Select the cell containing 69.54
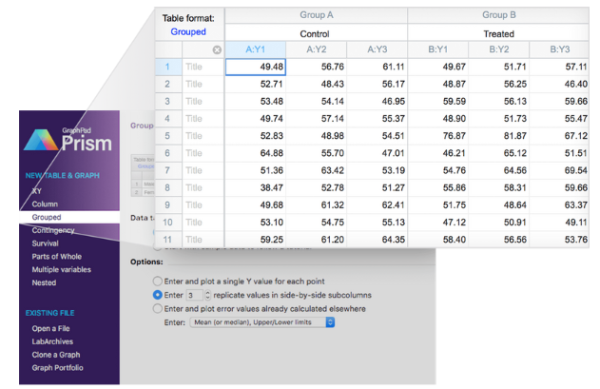 click(559, 171)
